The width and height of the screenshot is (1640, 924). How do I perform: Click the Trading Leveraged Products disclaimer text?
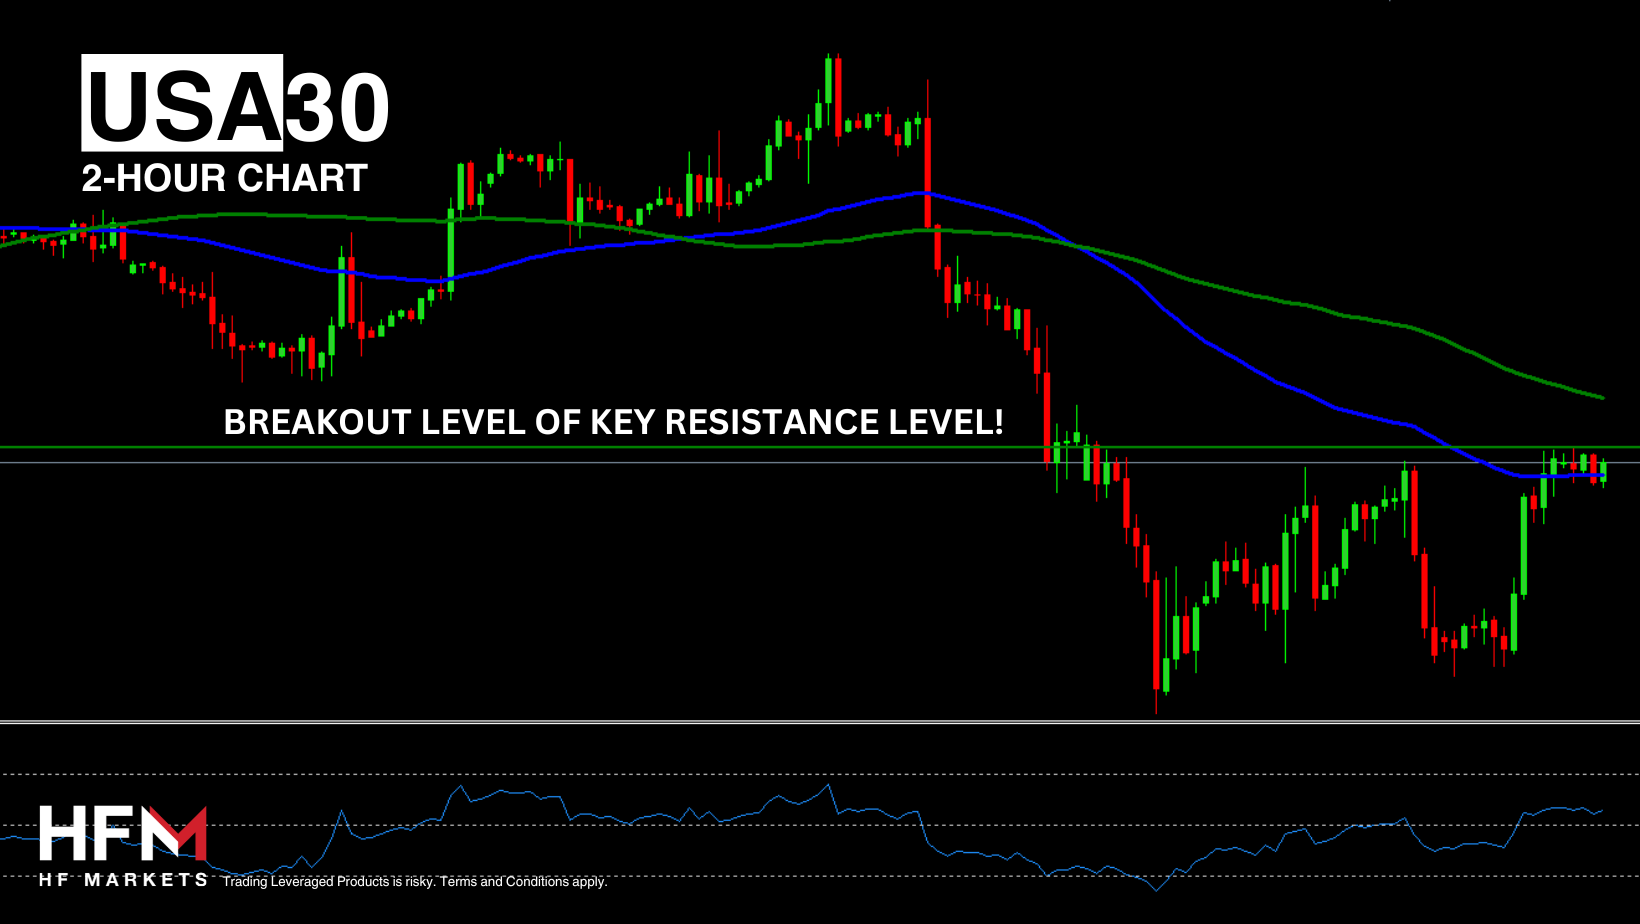coord(415,882)
